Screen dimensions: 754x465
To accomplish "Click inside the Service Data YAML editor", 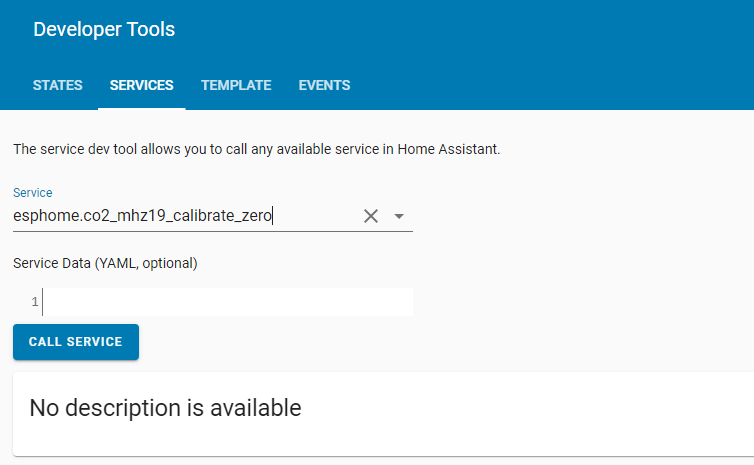I will coord(227,302).
